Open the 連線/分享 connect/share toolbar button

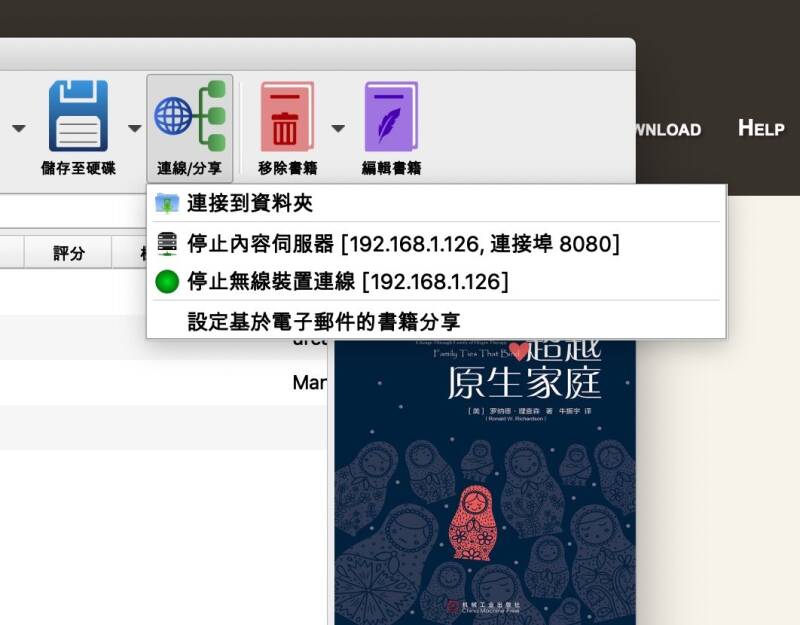pos(189,128)
